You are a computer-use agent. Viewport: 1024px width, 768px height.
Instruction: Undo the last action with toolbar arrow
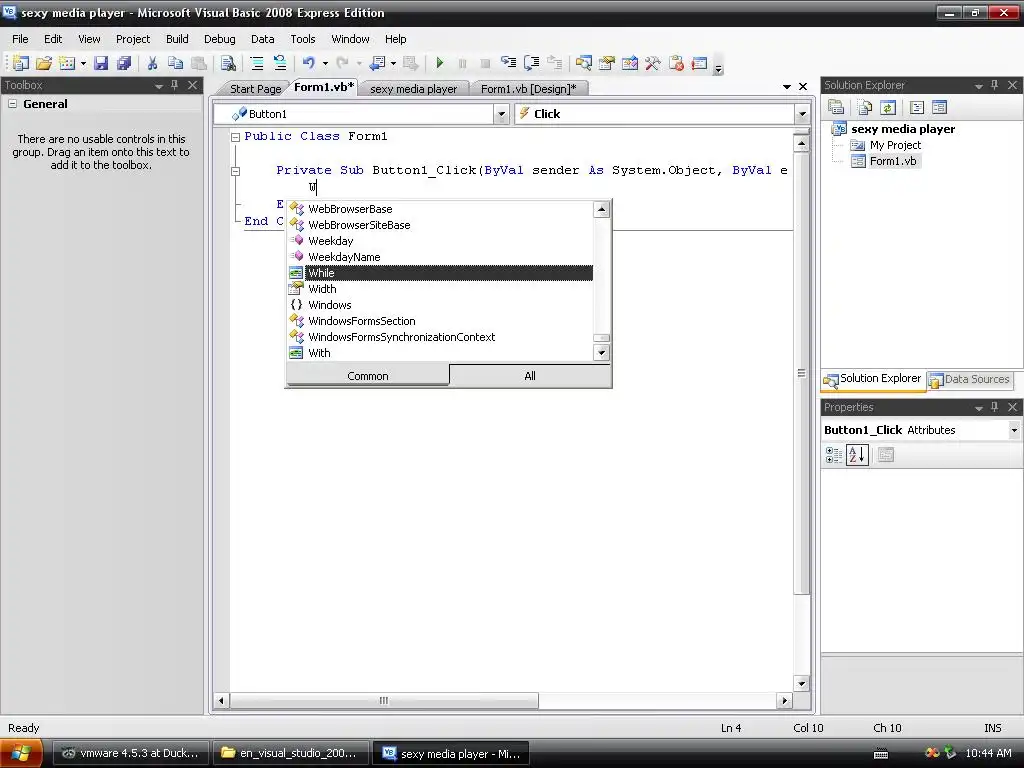(309, 63)
